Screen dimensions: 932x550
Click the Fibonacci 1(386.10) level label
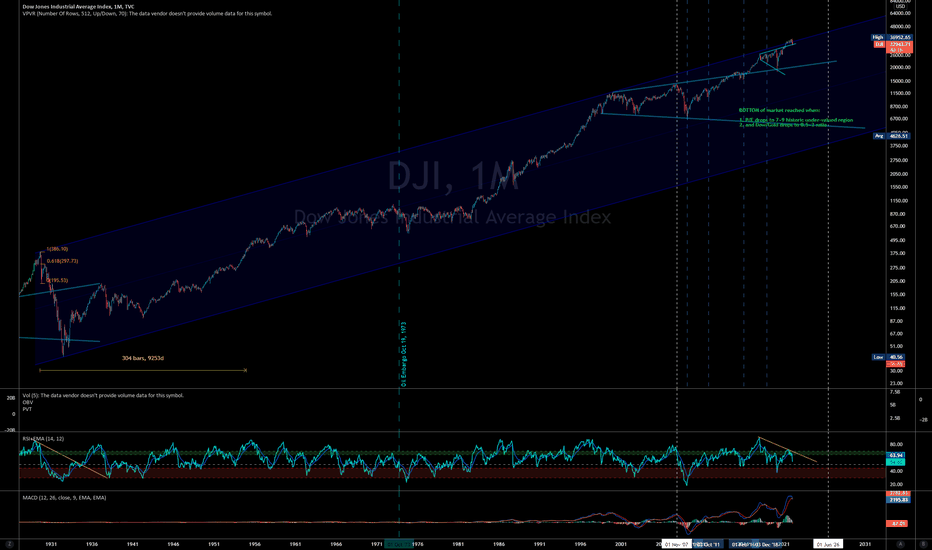[x=57, y=249]
